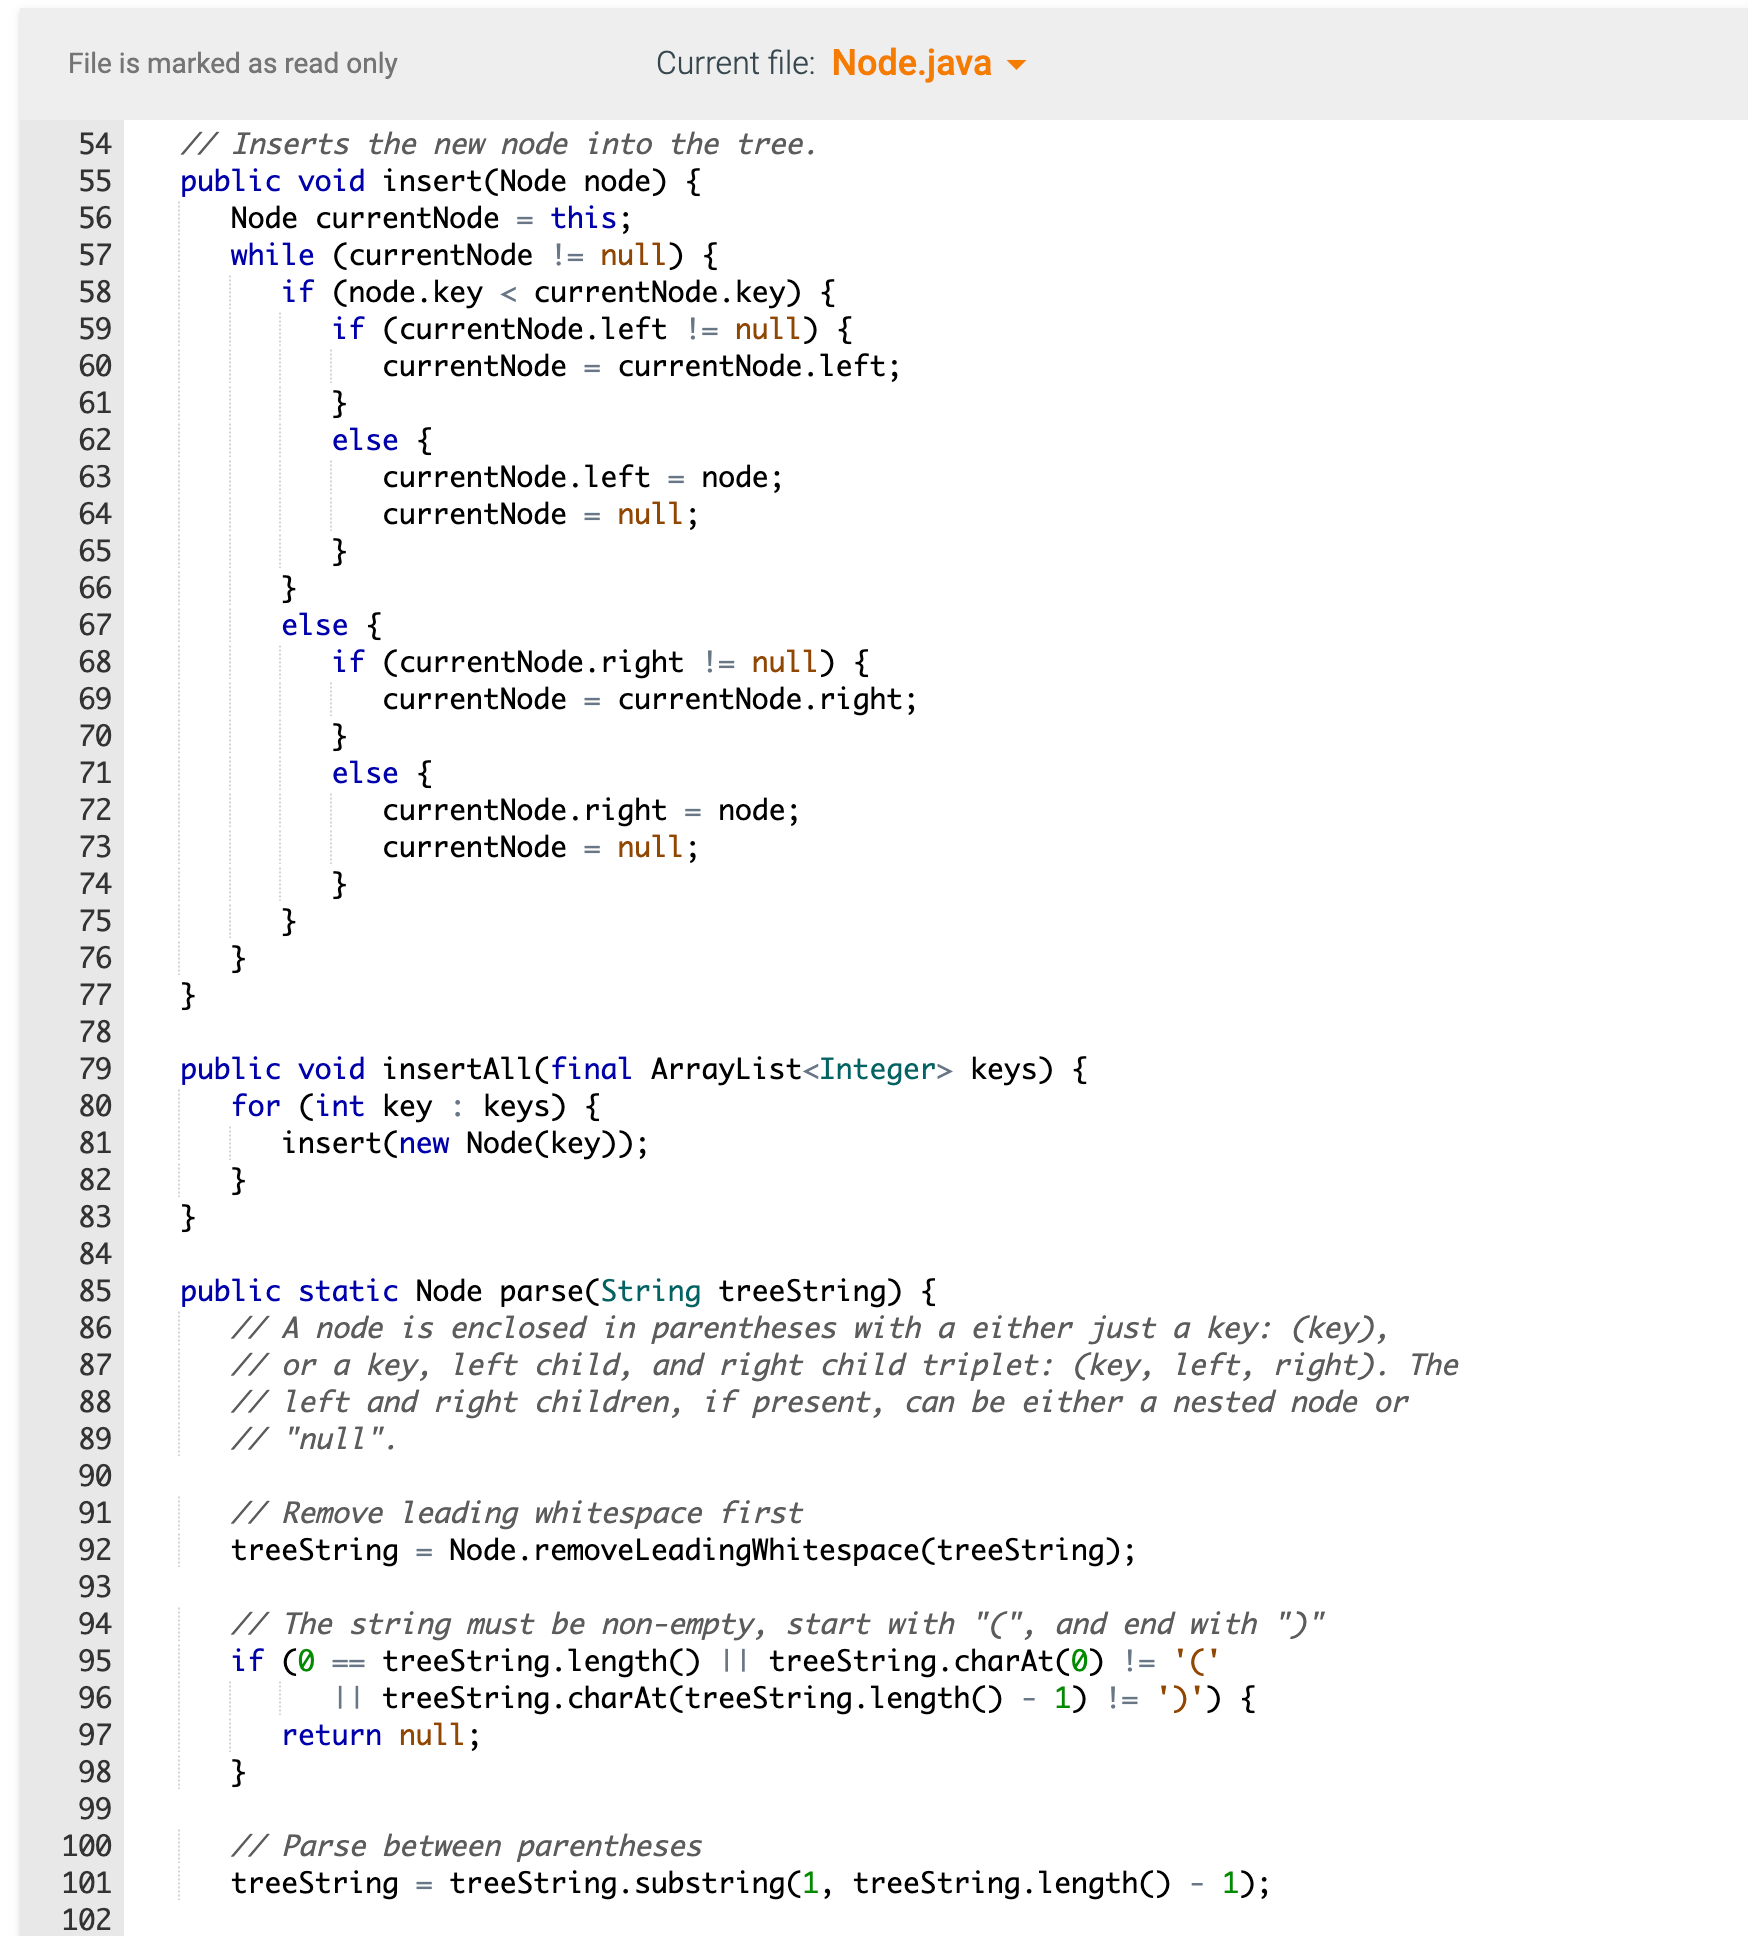Screen dimensions: 1748x1936
Task: Click line number 85 in the gutter
Action: coord(91,1291)
